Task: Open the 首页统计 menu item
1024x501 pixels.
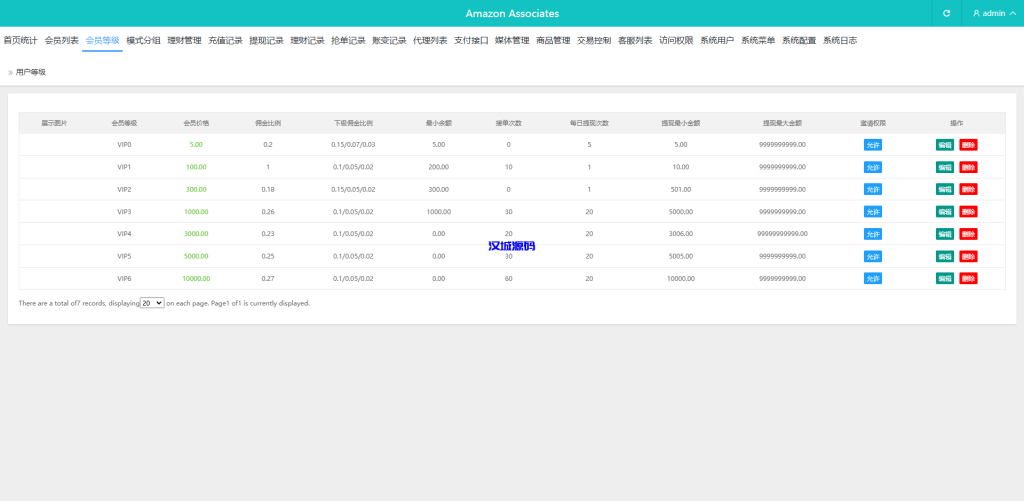Action: [x=20, y=41]
